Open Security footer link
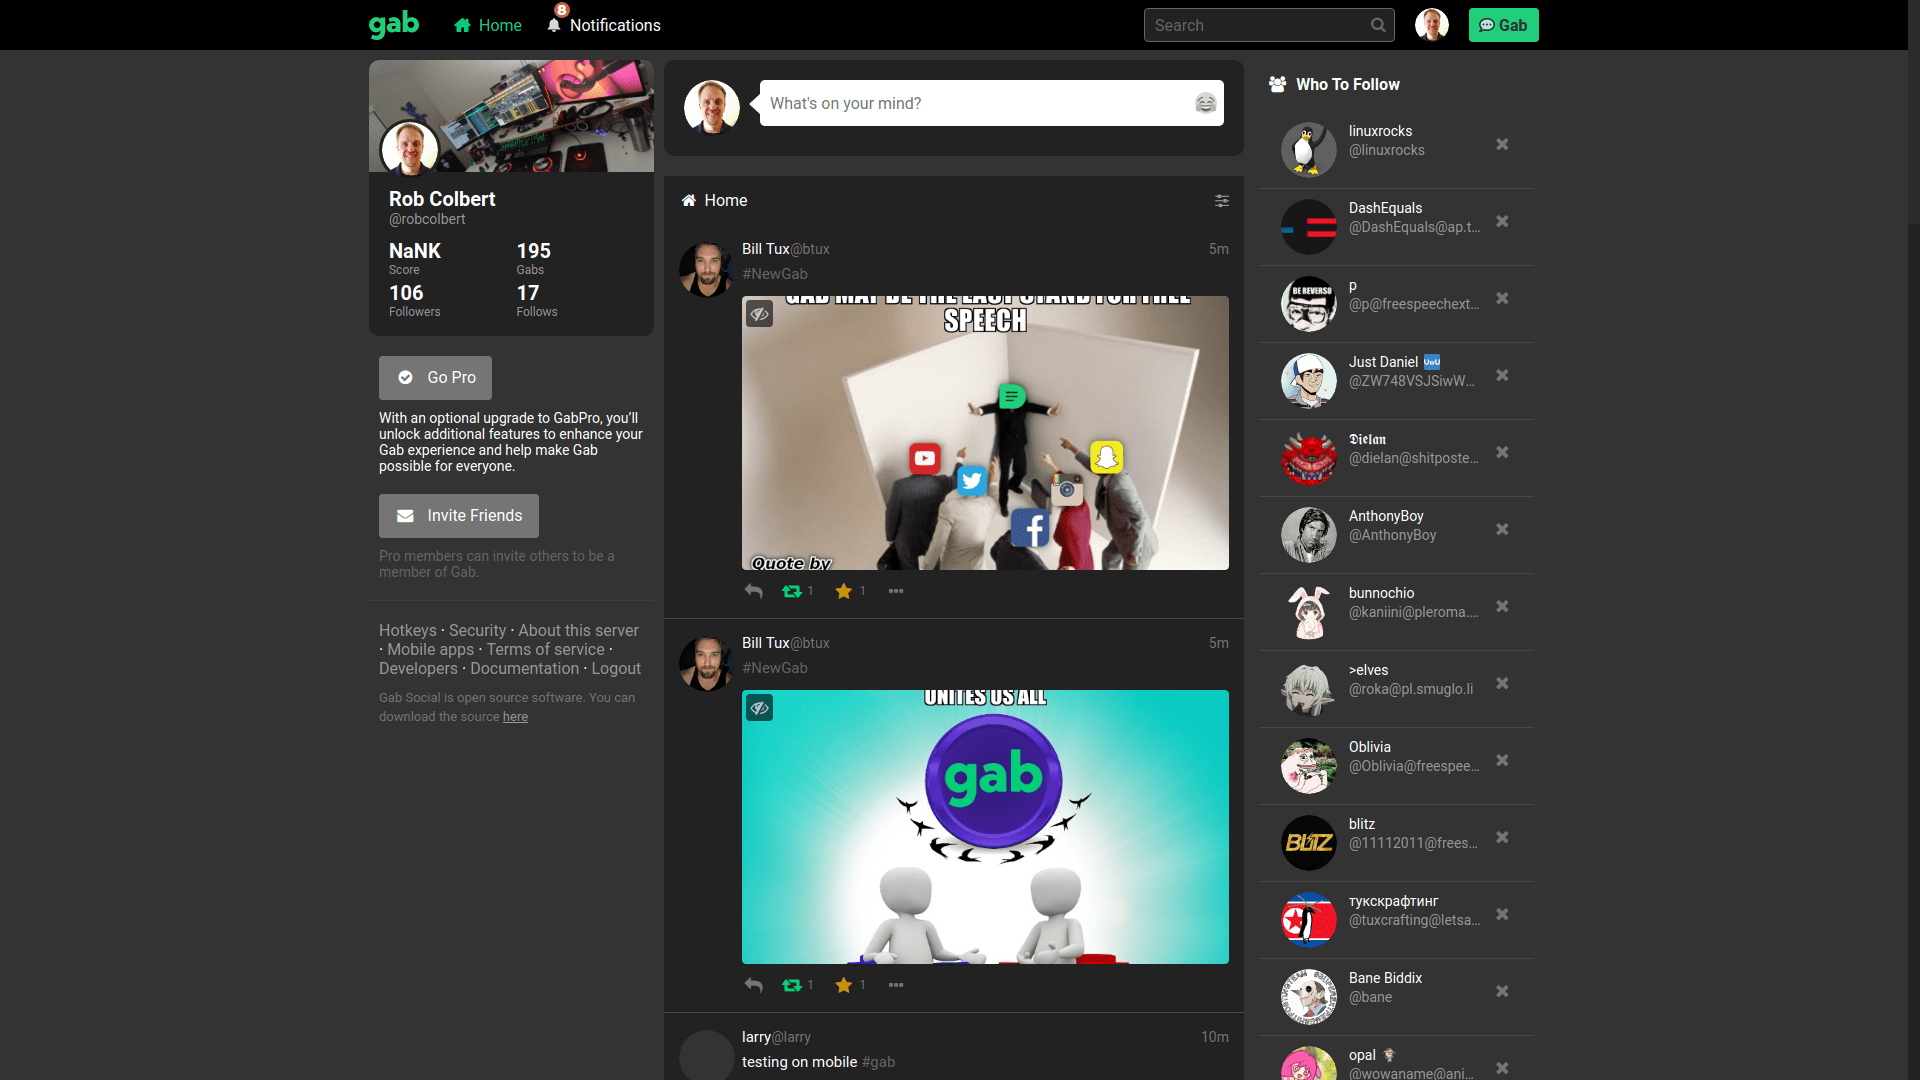 point(477,630)
